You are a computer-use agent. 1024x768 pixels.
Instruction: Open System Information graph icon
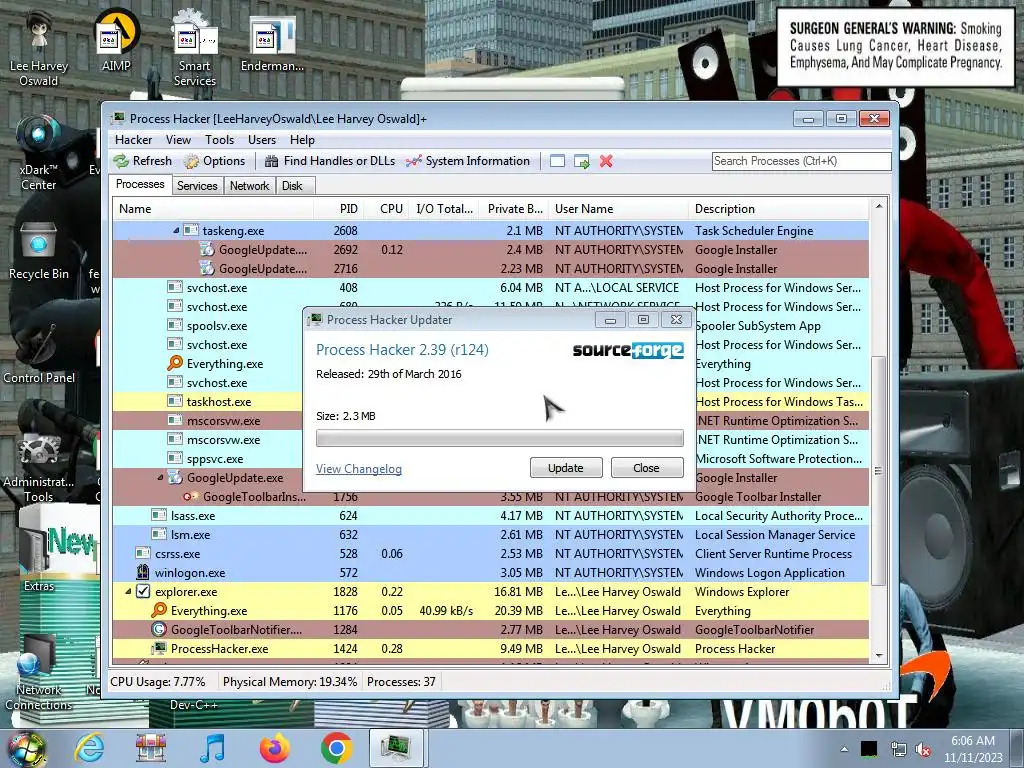tap(413, 161)
